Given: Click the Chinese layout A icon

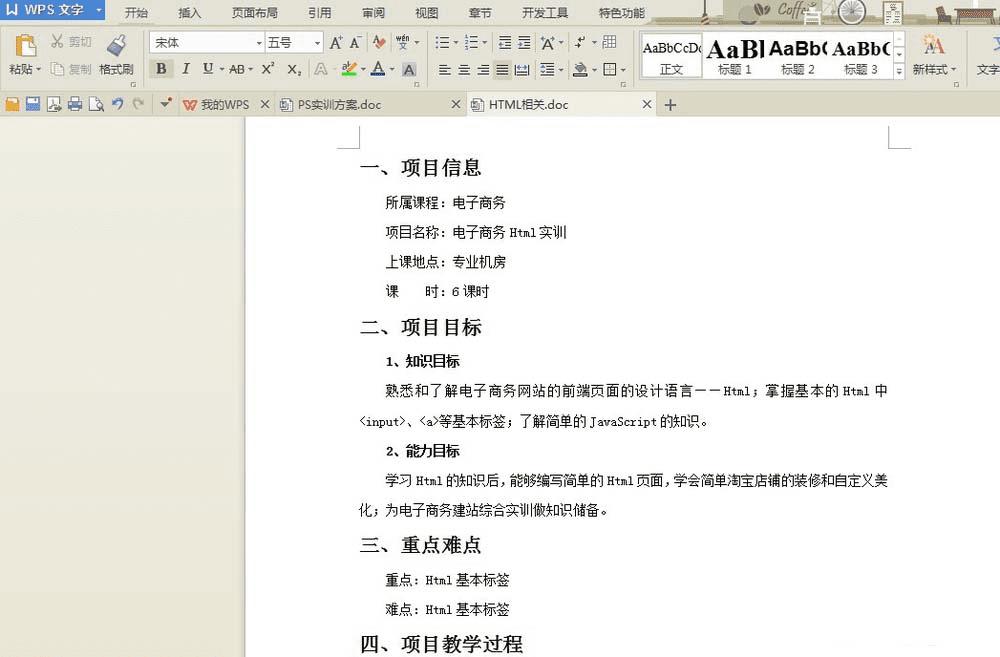Looking at the screenshot, I should pyautogui.click(x=547, y=43).
